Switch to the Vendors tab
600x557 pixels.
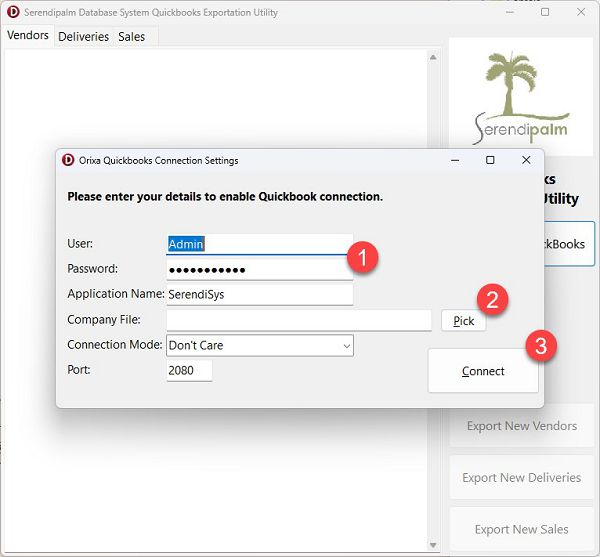click(28, 36)
